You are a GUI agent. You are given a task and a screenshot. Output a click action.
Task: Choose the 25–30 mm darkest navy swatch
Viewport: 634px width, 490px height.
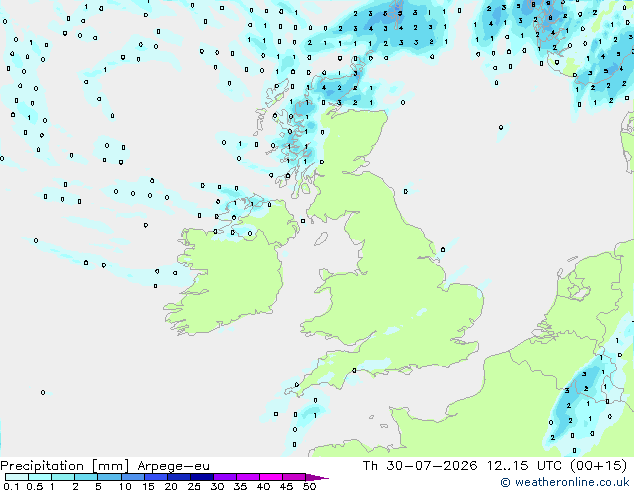click(202, 477)
